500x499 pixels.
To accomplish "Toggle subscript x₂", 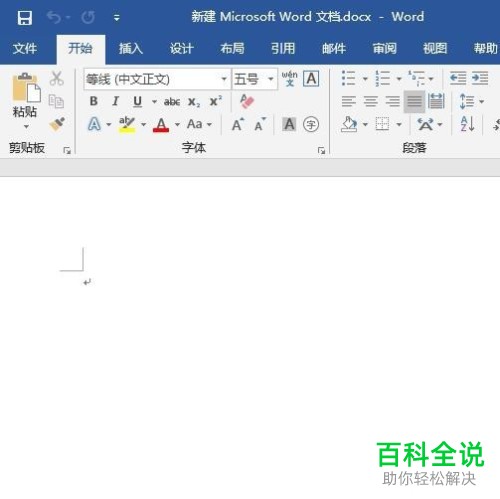I will pos(194,102).
